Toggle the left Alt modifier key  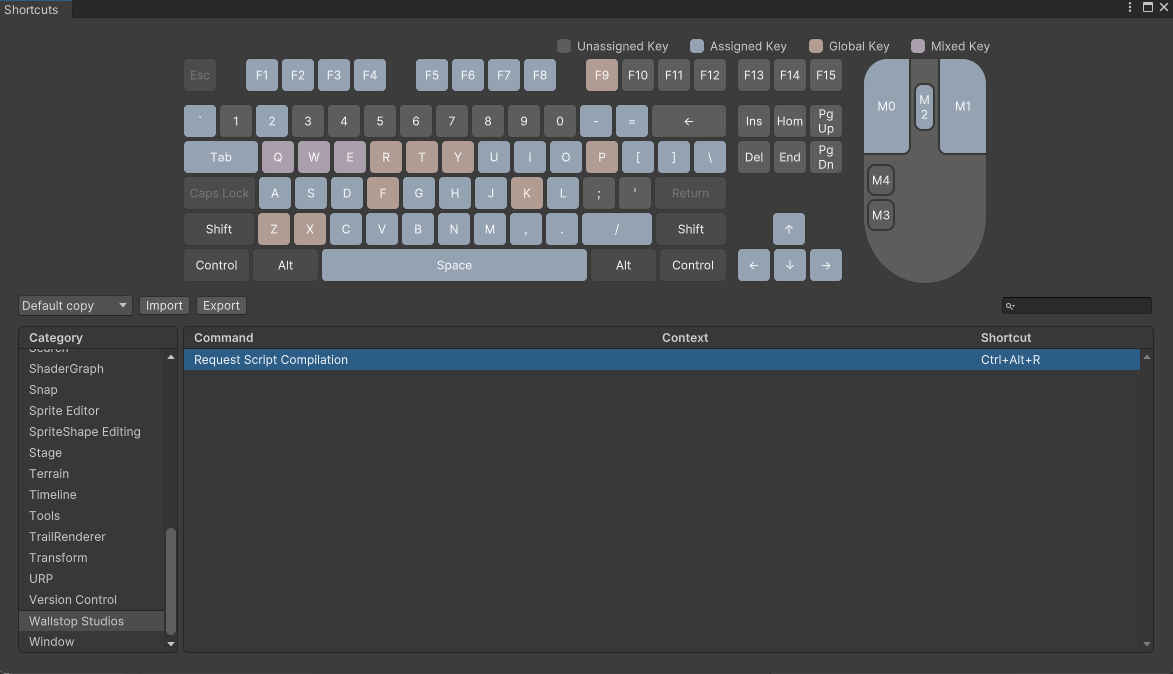(285, 265)
